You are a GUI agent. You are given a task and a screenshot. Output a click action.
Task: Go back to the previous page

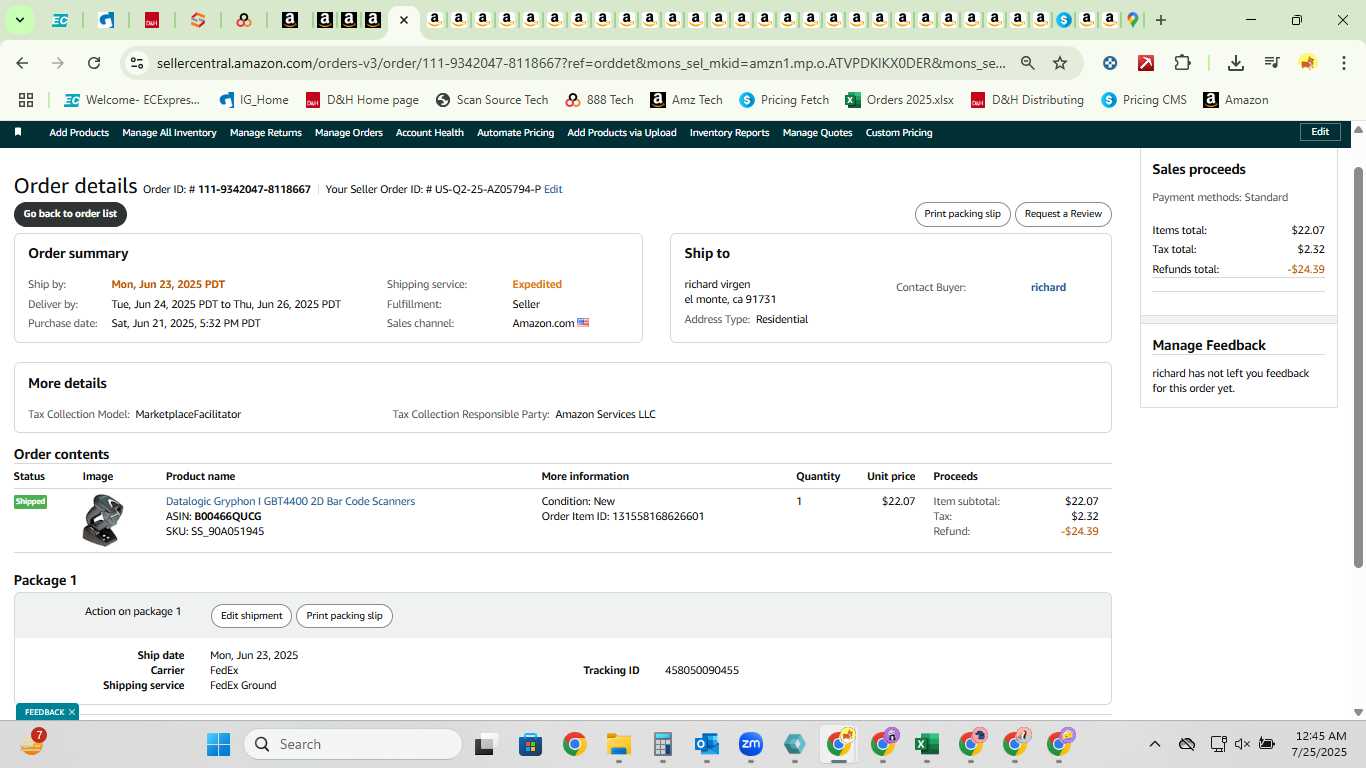(22, 63)
